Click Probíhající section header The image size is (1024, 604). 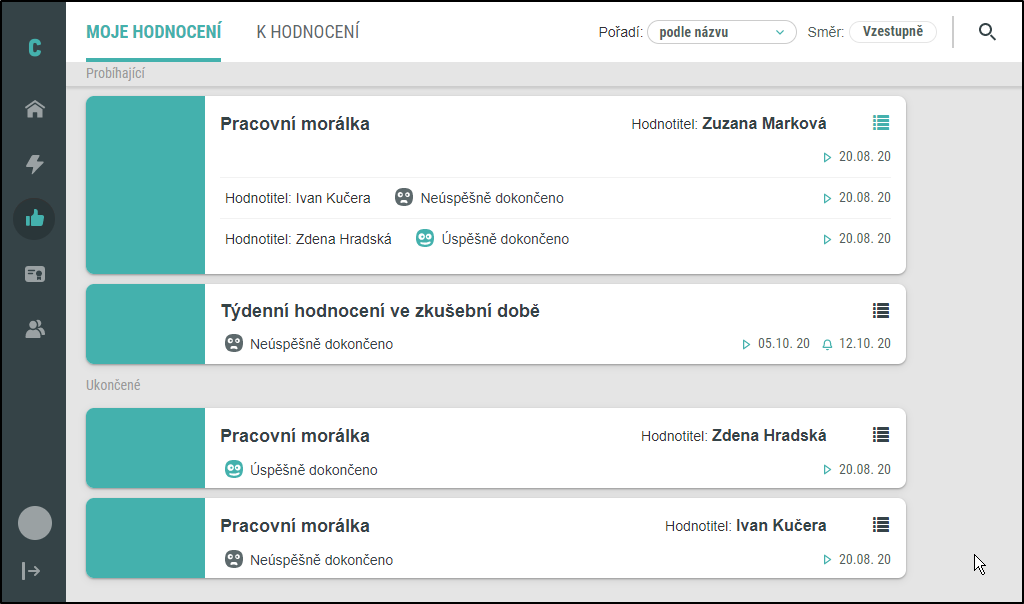[x=115, y=73]
